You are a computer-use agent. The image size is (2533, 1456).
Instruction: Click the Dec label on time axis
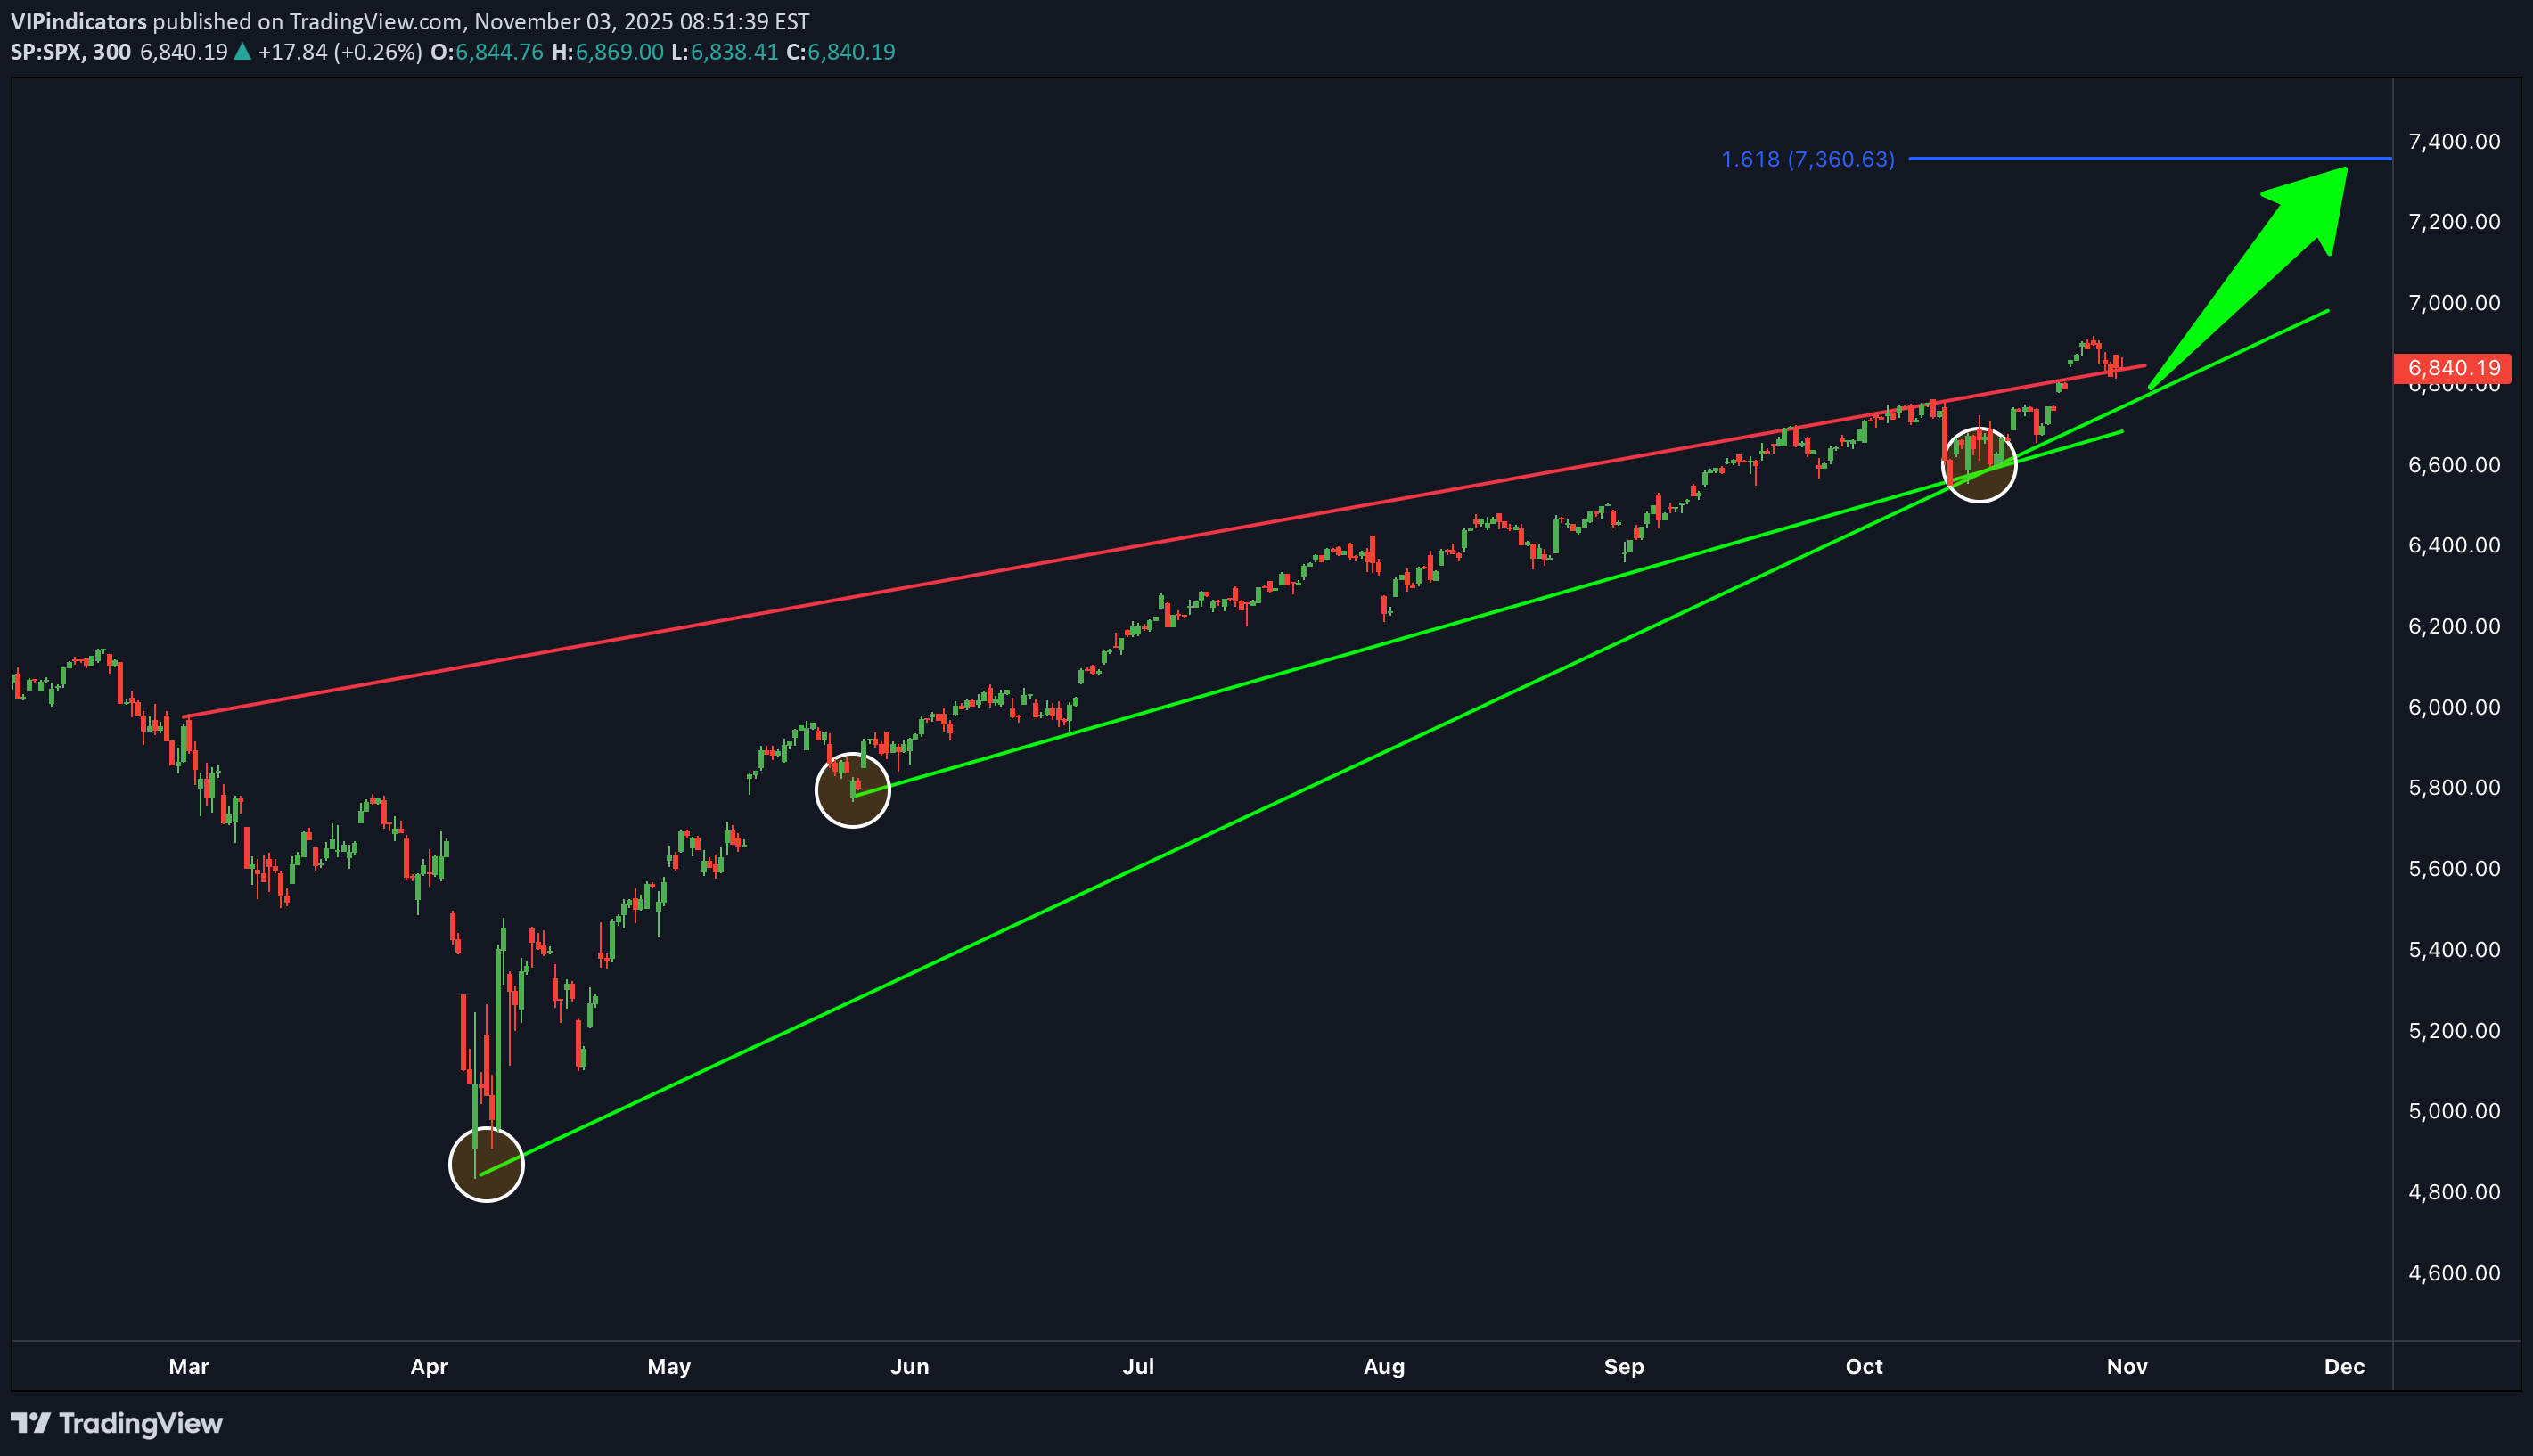pyautogui.click(x=2344, y=1366)
